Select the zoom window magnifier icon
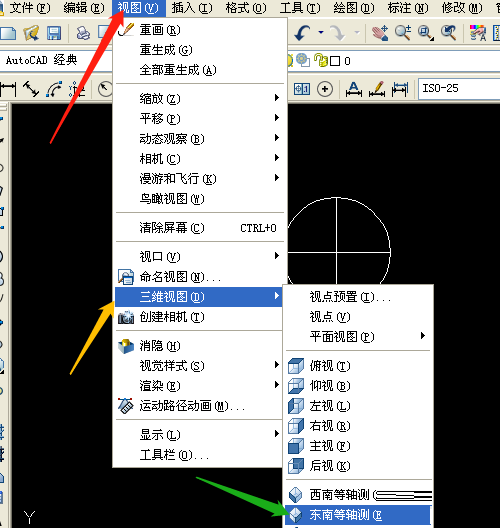The width and height of the screenshot is (500, 528). pyautogui.click(x=426, y=33)
